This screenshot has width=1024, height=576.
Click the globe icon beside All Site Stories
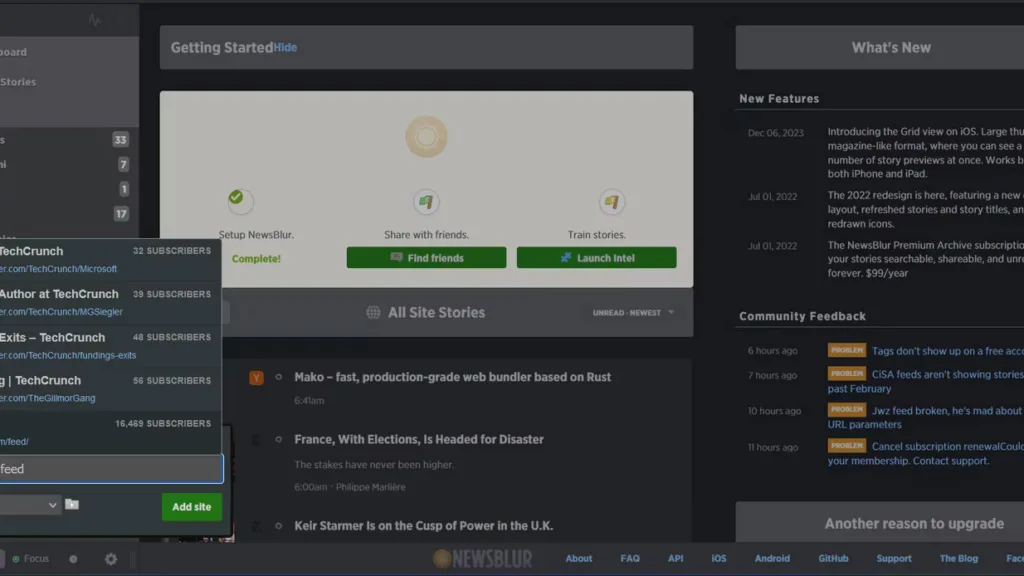point(373,313)
